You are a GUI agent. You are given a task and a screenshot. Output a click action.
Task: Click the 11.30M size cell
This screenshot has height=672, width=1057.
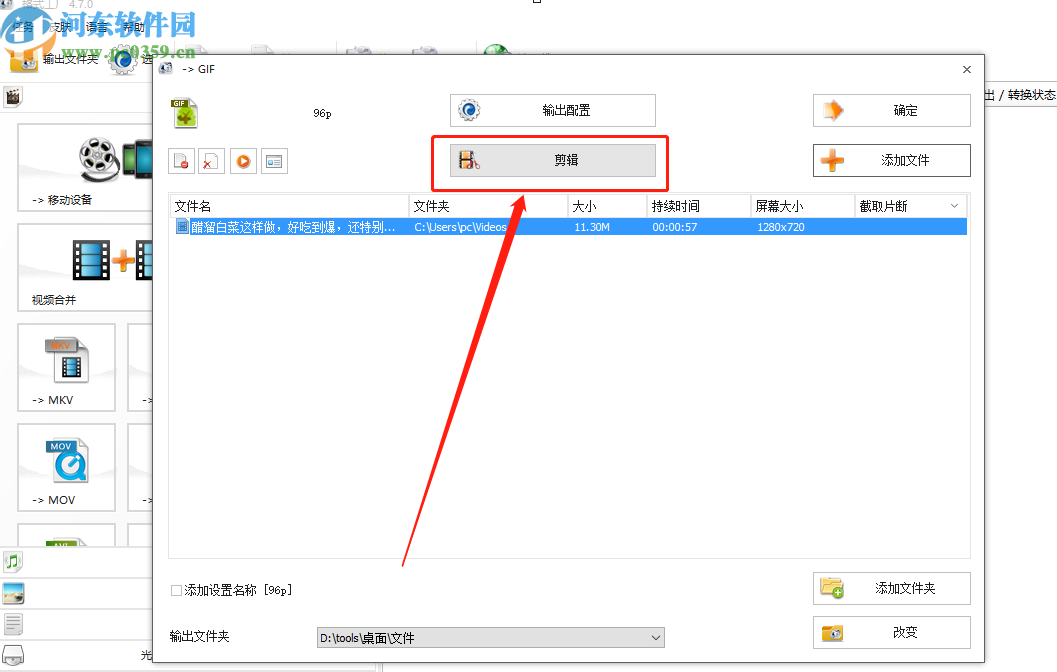pos(592,227)
